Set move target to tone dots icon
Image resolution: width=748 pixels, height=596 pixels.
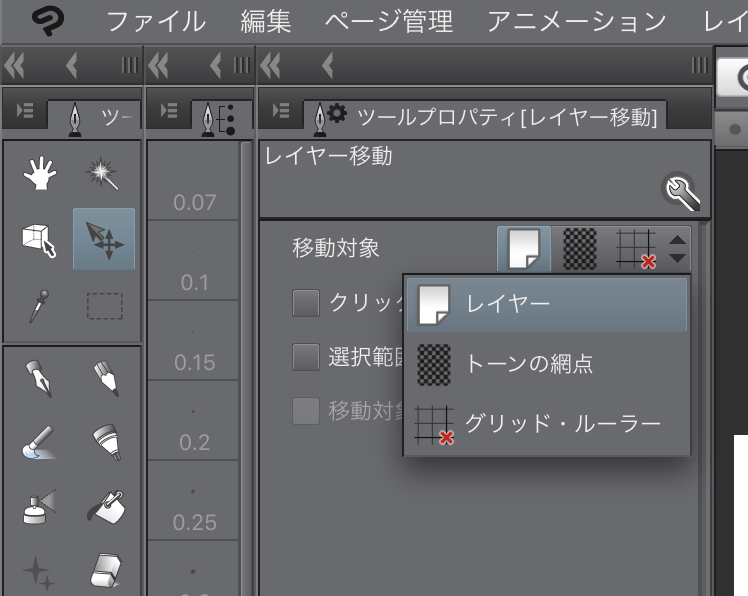[x=580, y=249]
